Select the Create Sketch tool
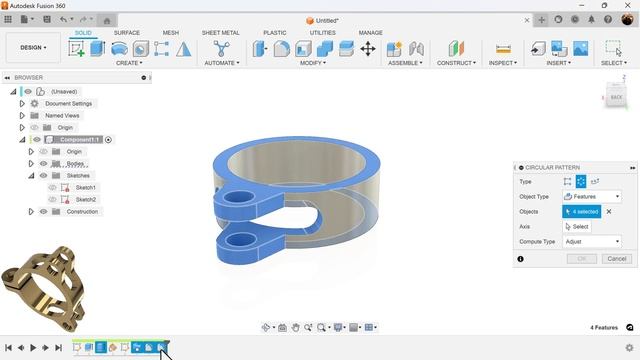640x360 pixels. coord(76,49)
